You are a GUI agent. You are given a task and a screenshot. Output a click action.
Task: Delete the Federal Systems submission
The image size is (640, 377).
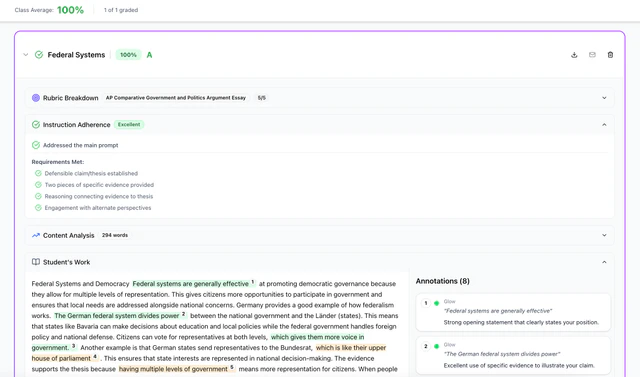(x=610, y=55)
